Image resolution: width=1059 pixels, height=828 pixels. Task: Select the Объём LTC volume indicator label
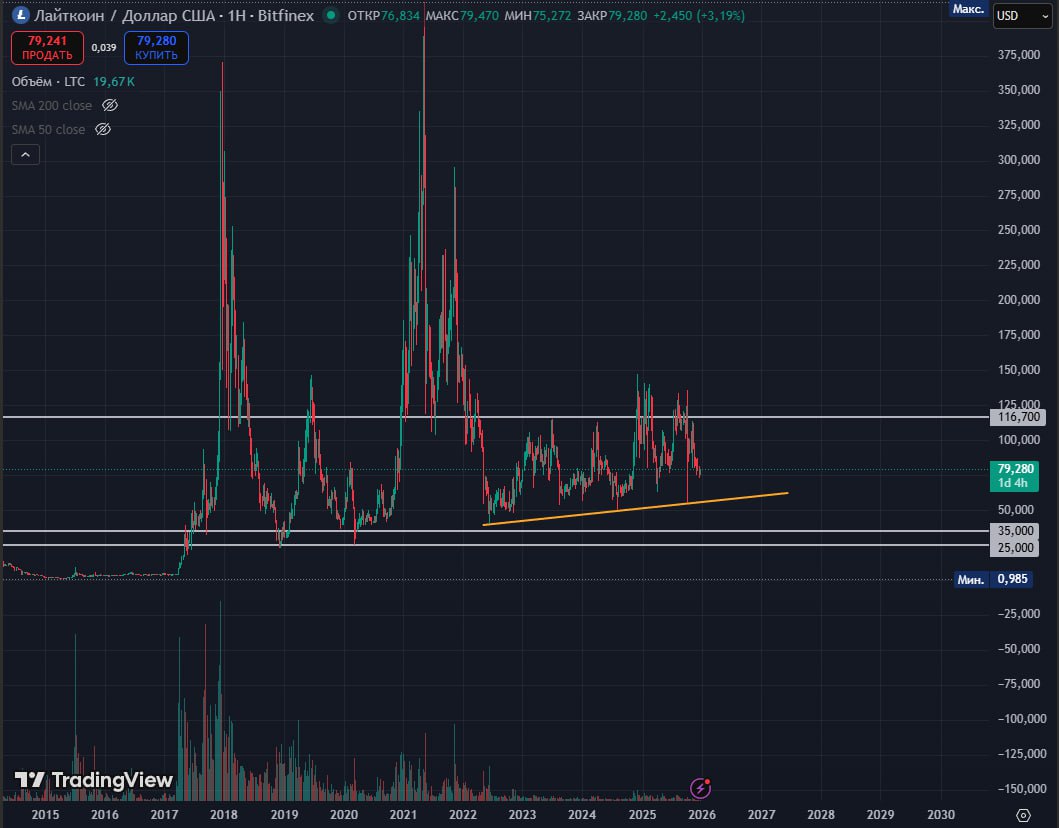tap(48, 81)
